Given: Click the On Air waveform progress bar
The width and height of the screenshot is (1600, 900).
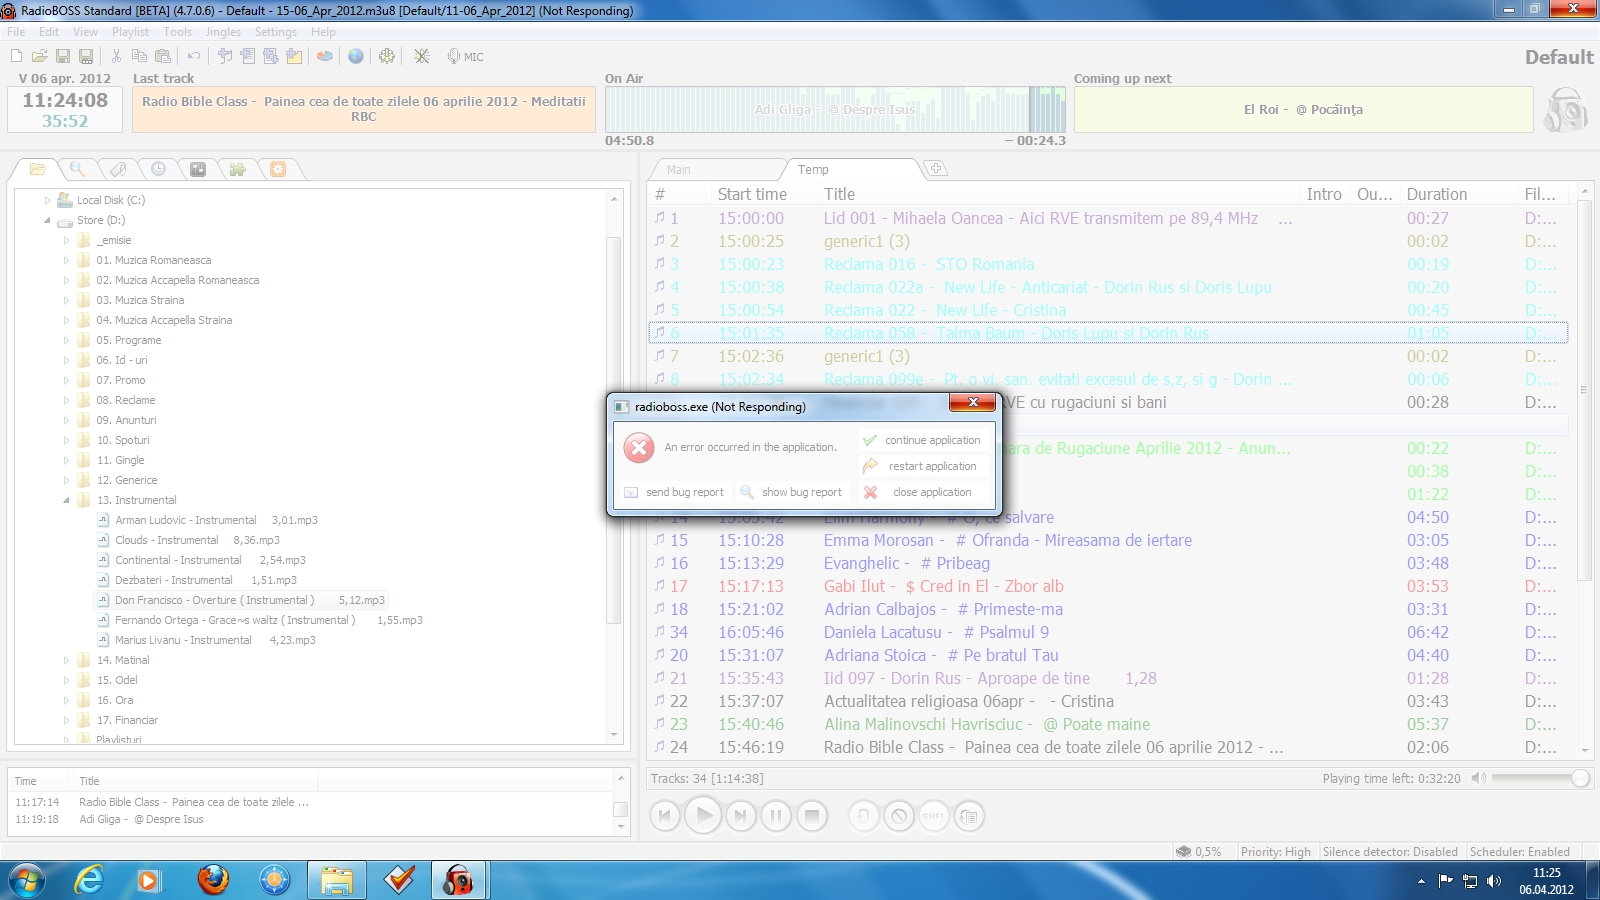Looking at the screenshot, I should tap(835, 109).
